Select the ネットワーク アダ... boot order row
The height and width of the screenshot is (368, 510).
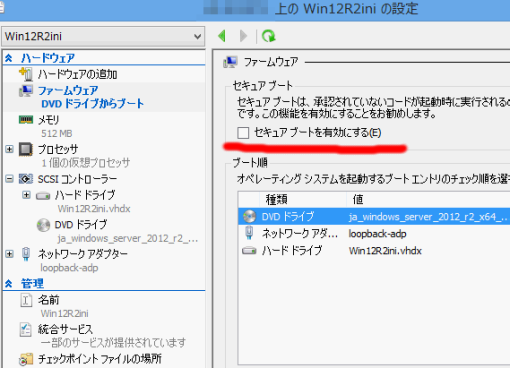tap(374, 234)
